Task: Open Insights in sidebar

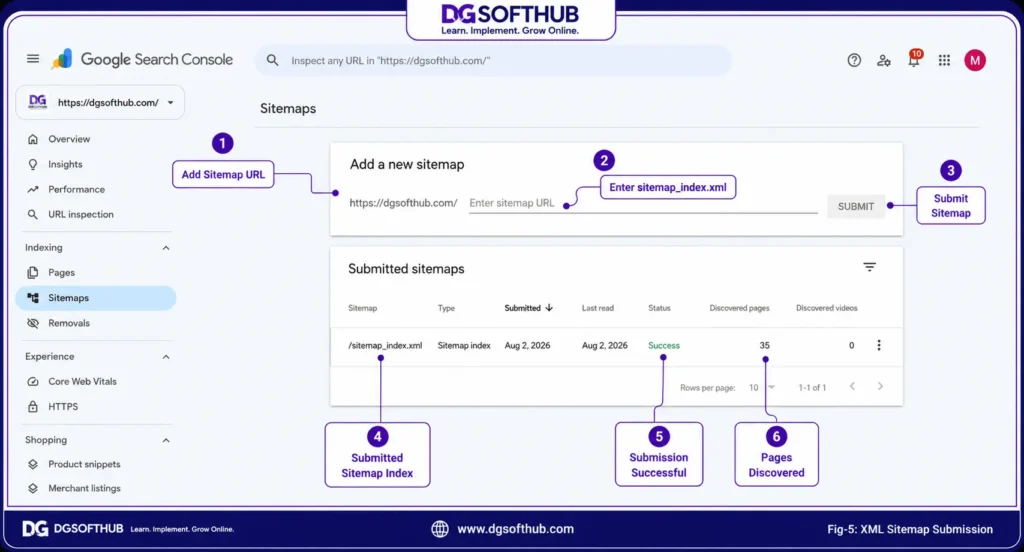Action: (95, 164)
